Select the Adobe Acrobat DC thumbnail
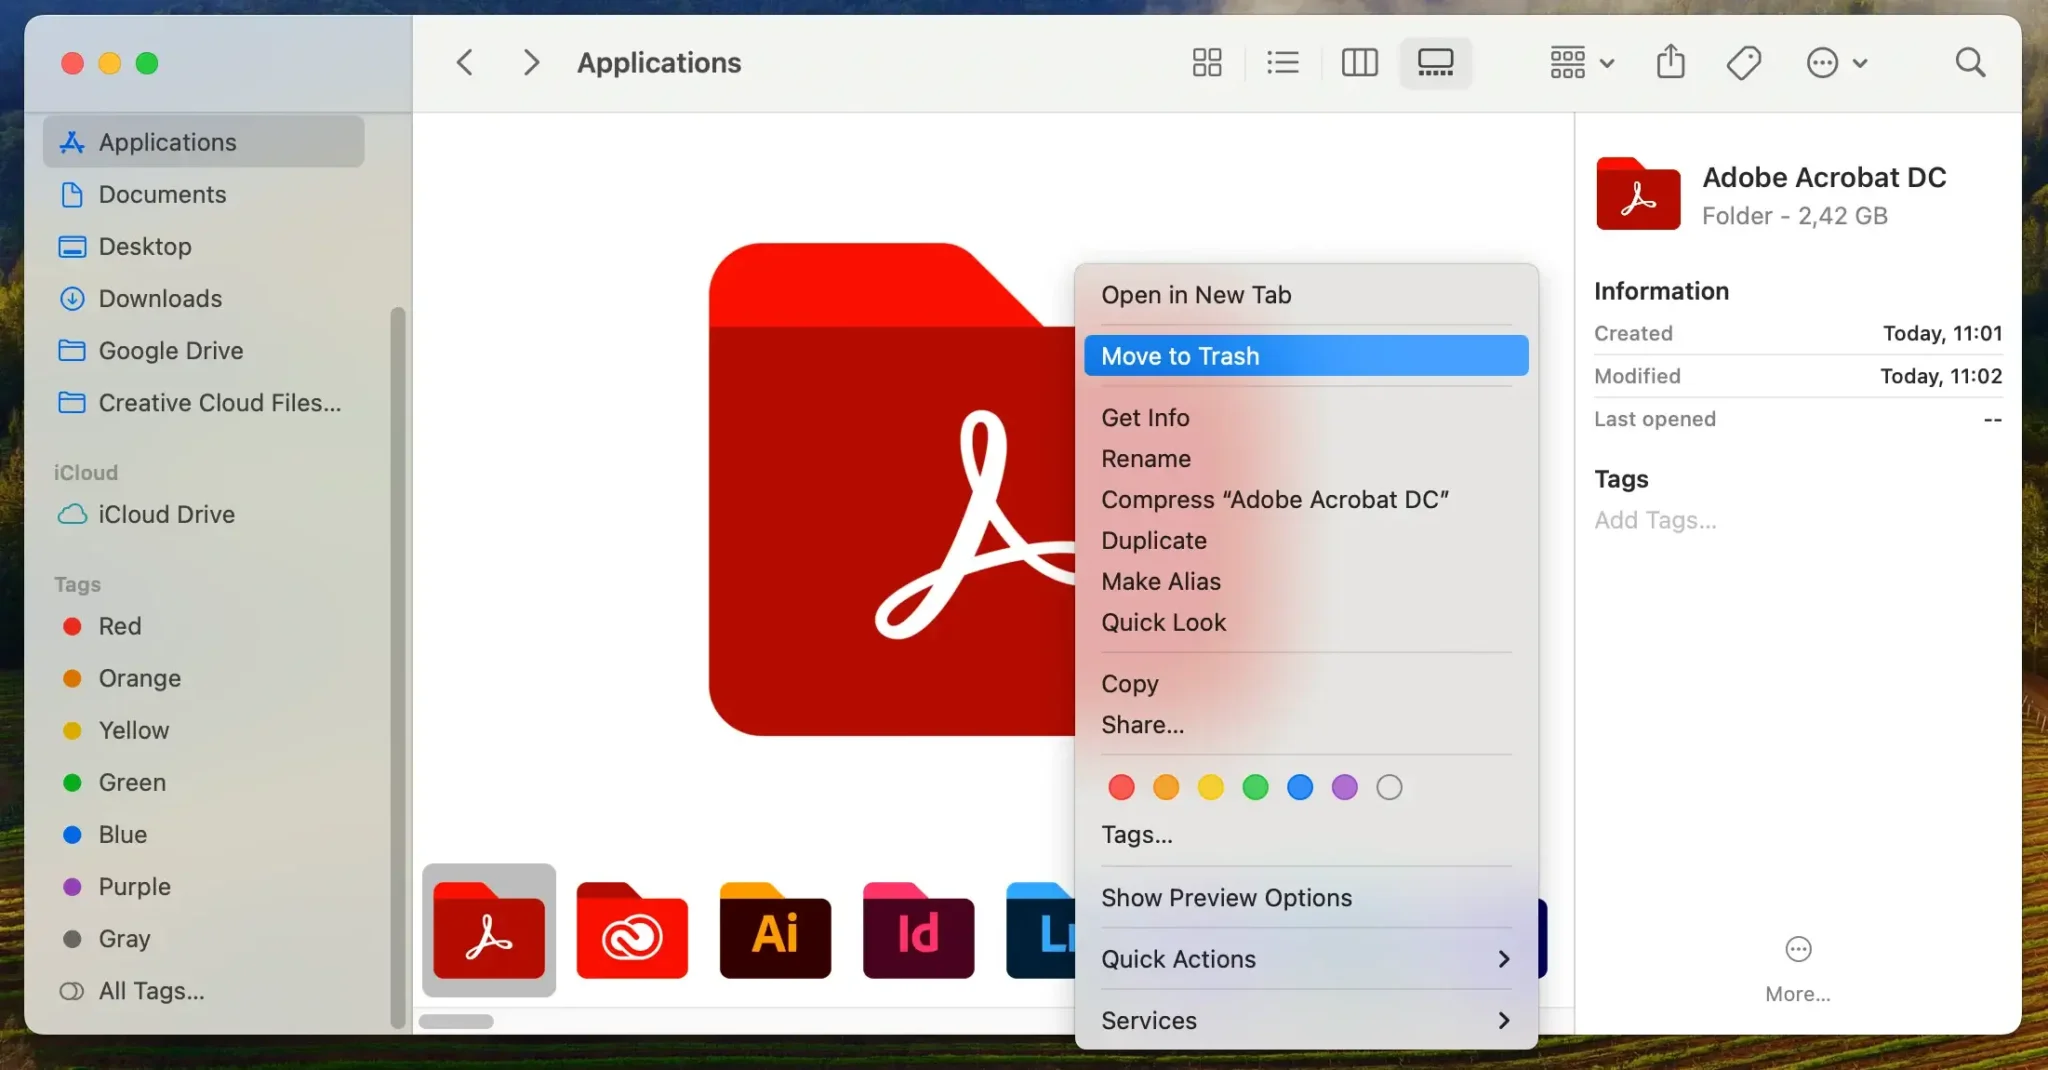 [489, 930]
